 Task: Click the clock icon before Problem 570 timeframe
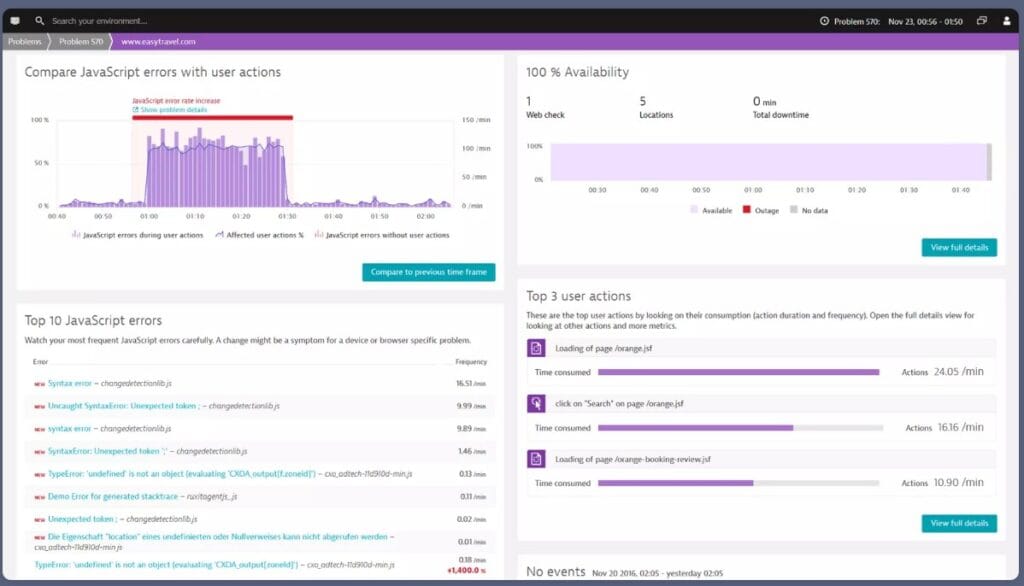(826, 19)
